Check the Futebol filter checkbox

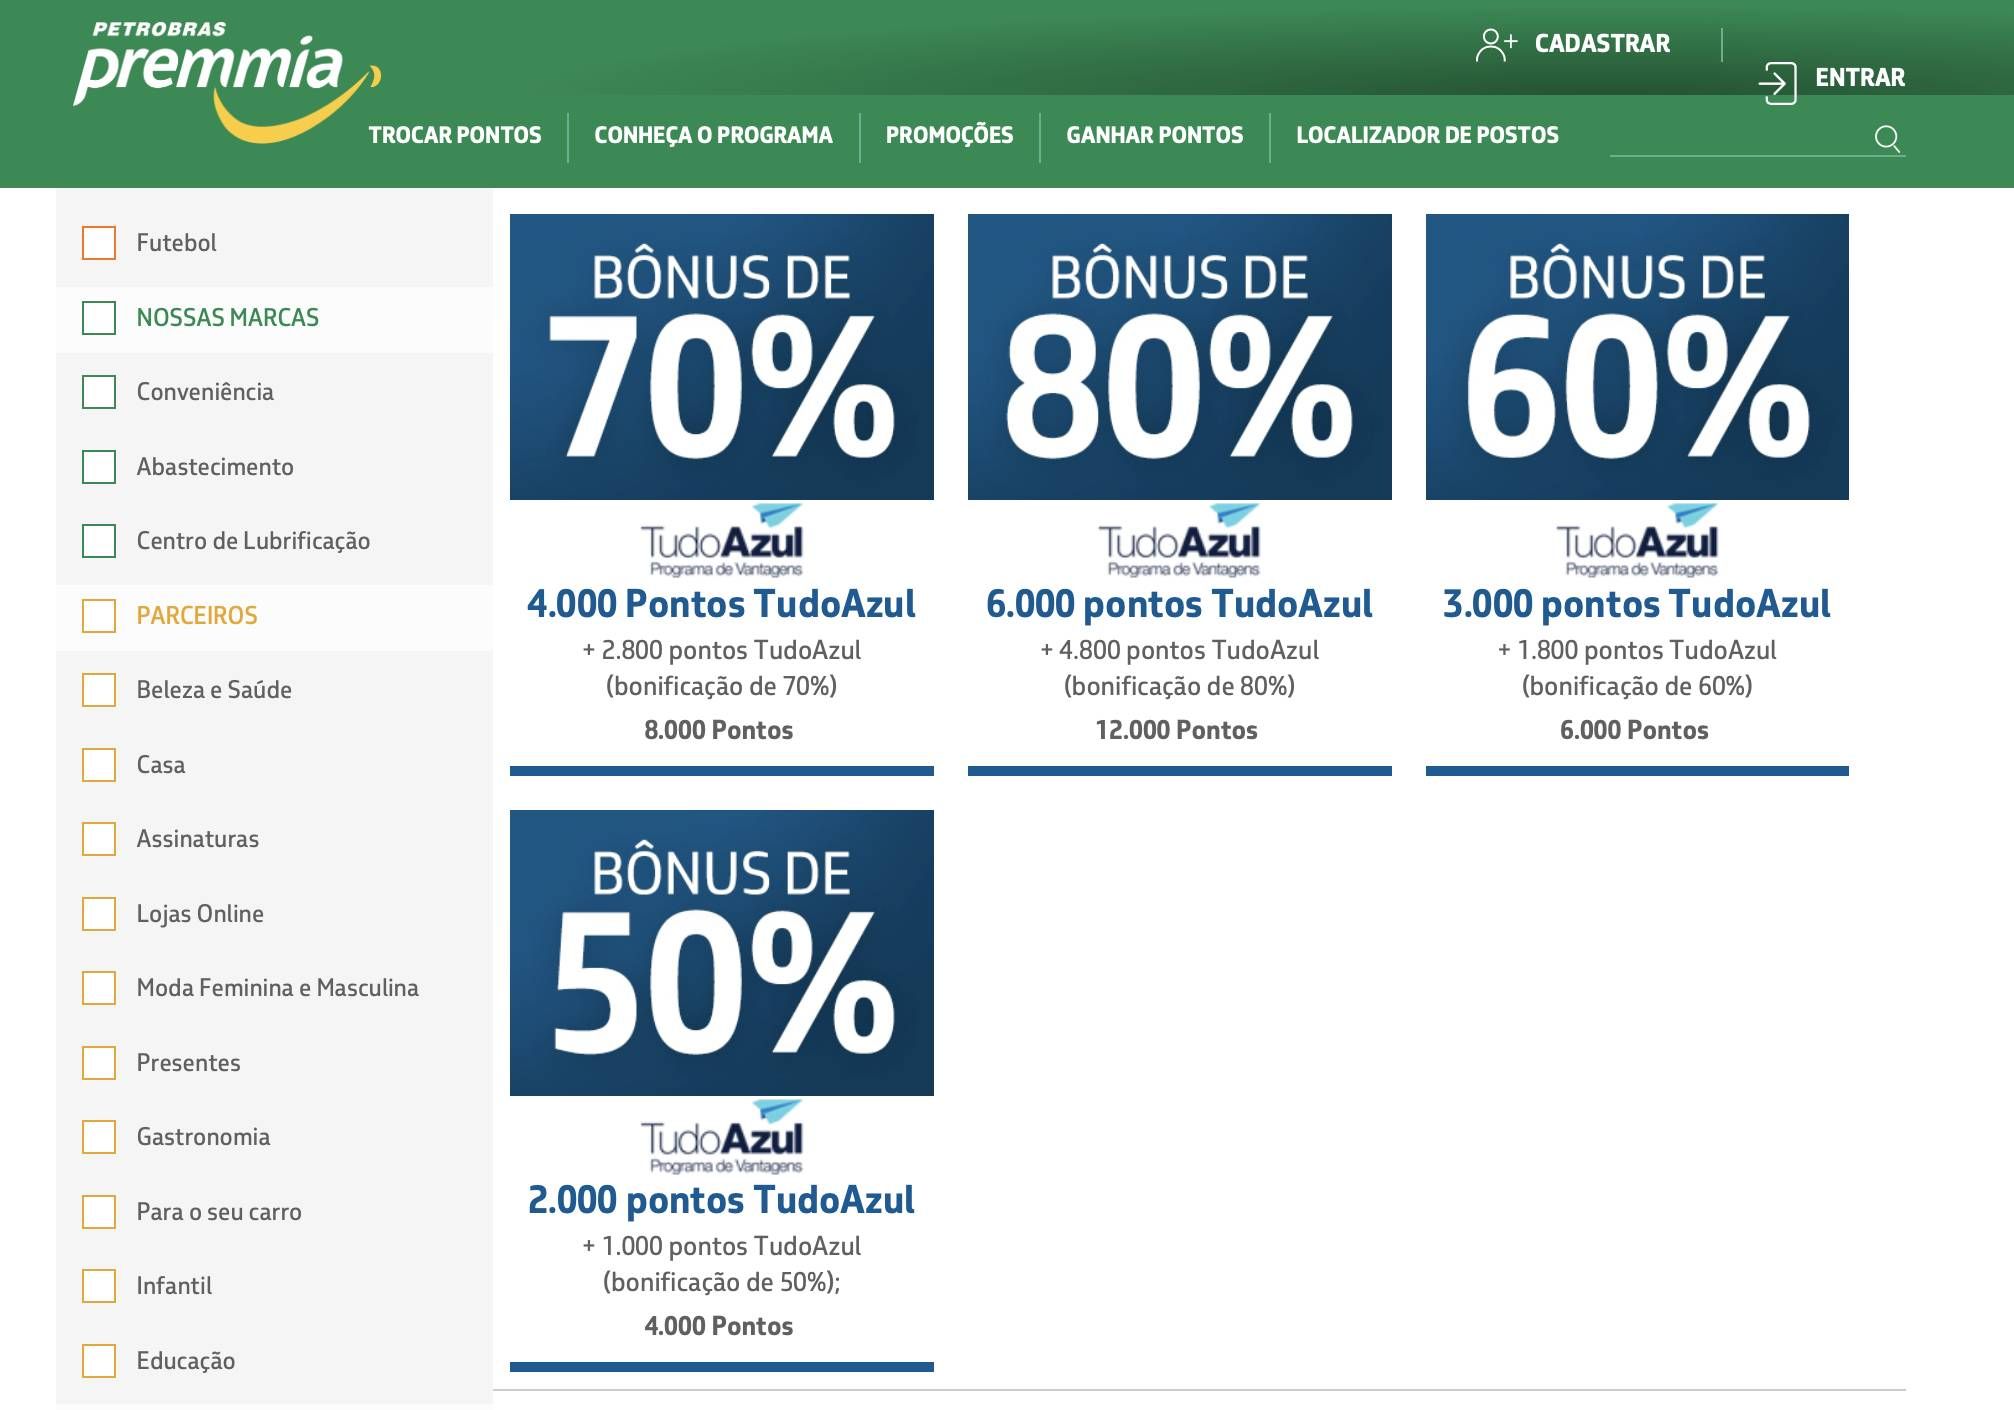tap(99, 243)
